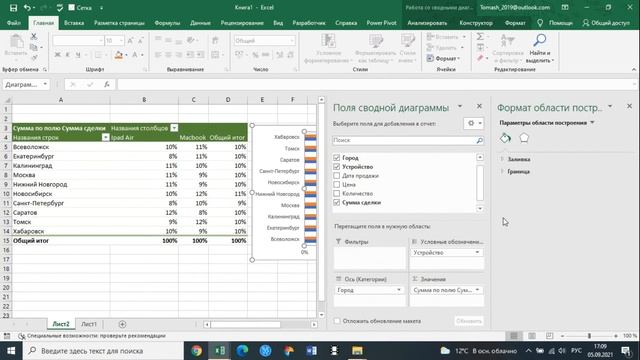Switch to Normal view icon
Image resolution: width=640 pixels, height=360 pixels.
click(514, 336)
